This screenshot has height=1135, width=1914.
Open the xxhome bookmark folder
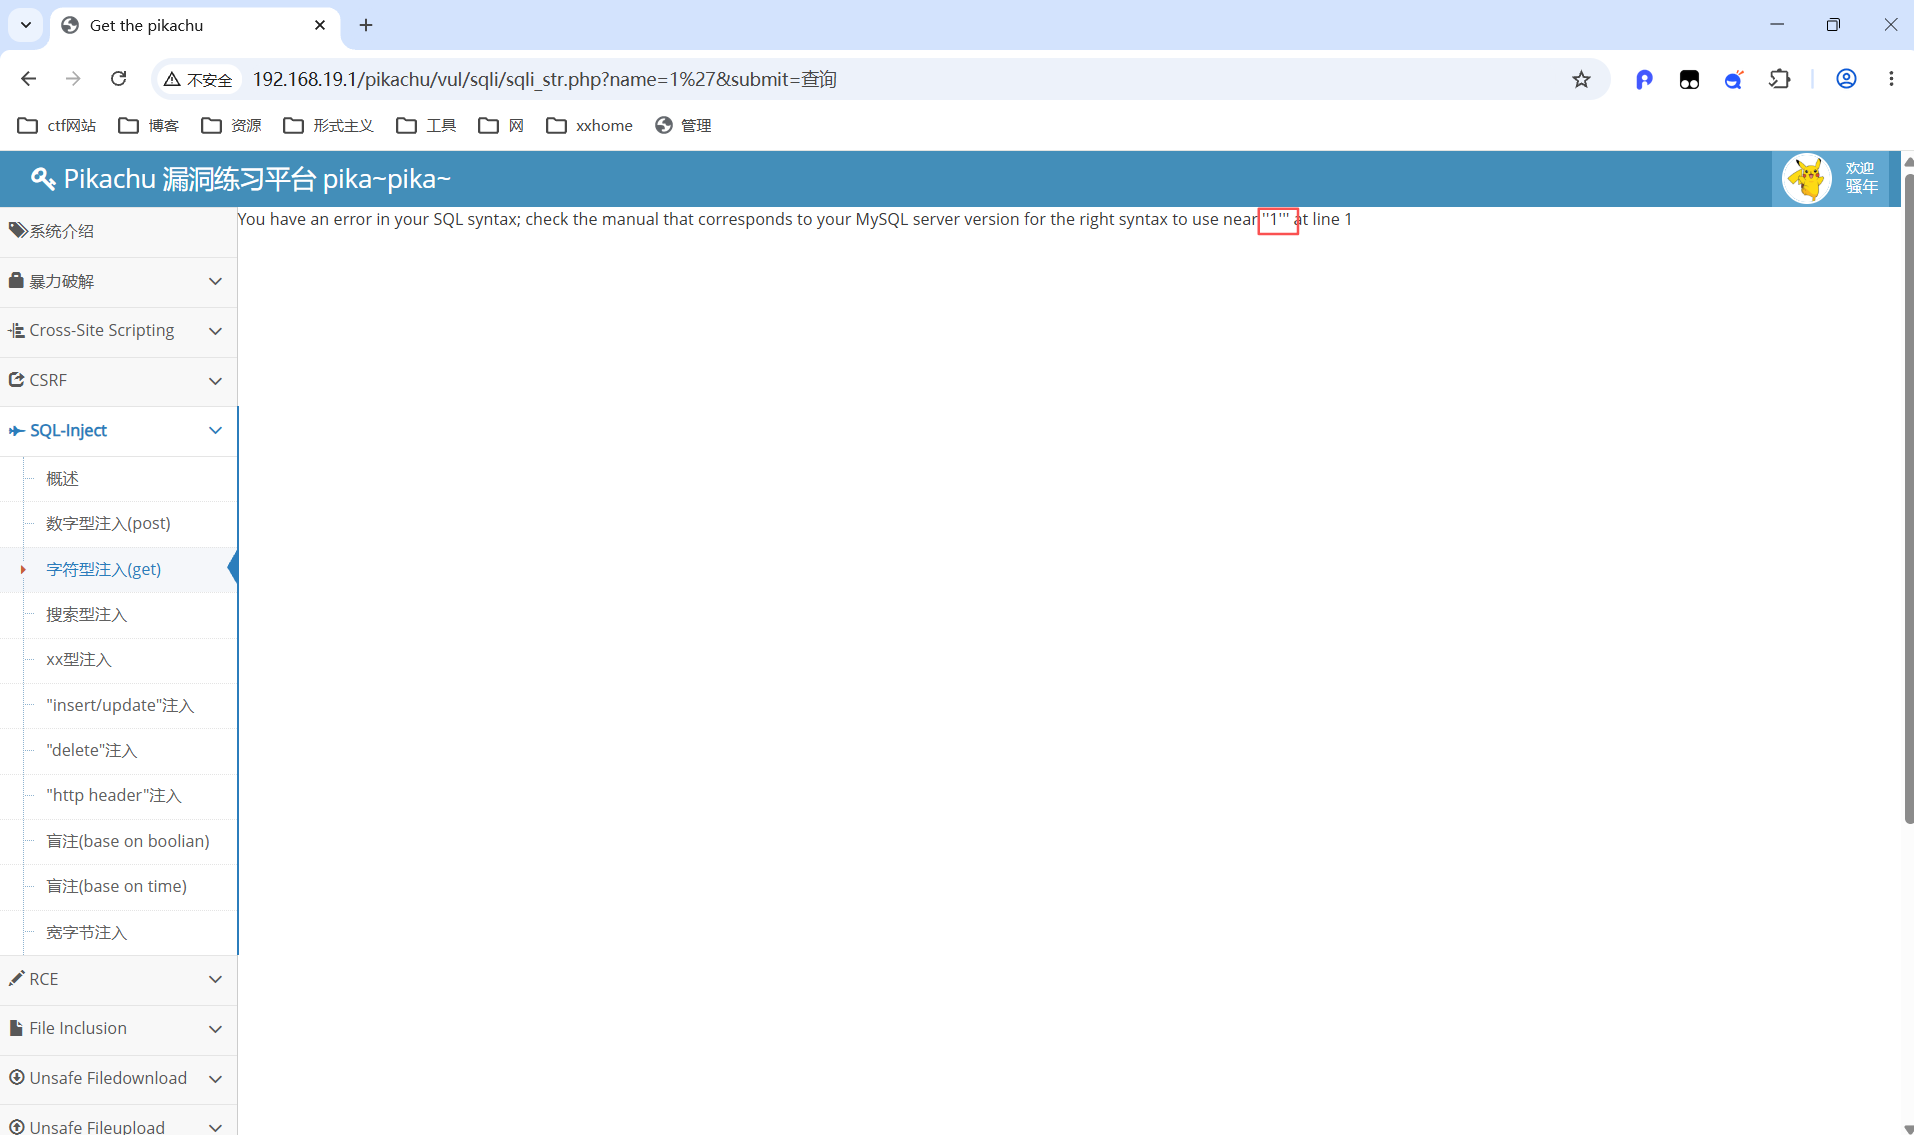[x=589, y=125]
